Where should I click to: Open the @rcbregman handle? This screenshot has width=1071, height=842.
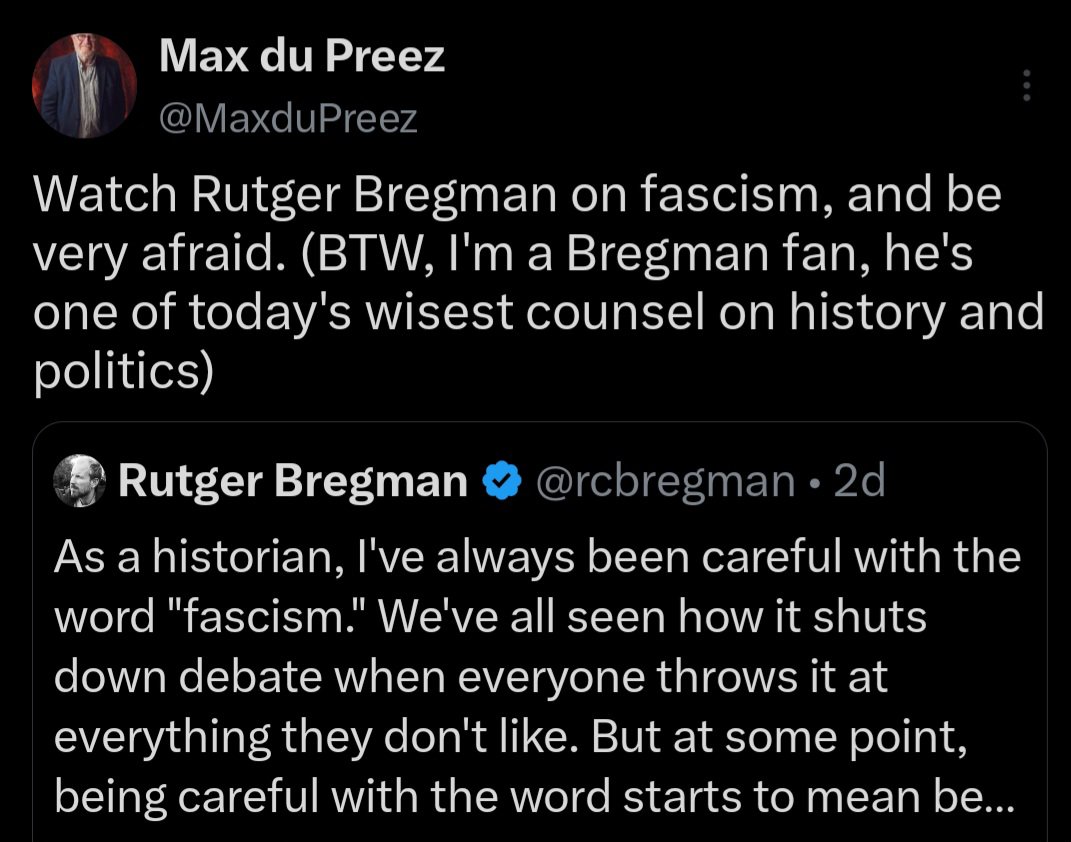point(667,483)
